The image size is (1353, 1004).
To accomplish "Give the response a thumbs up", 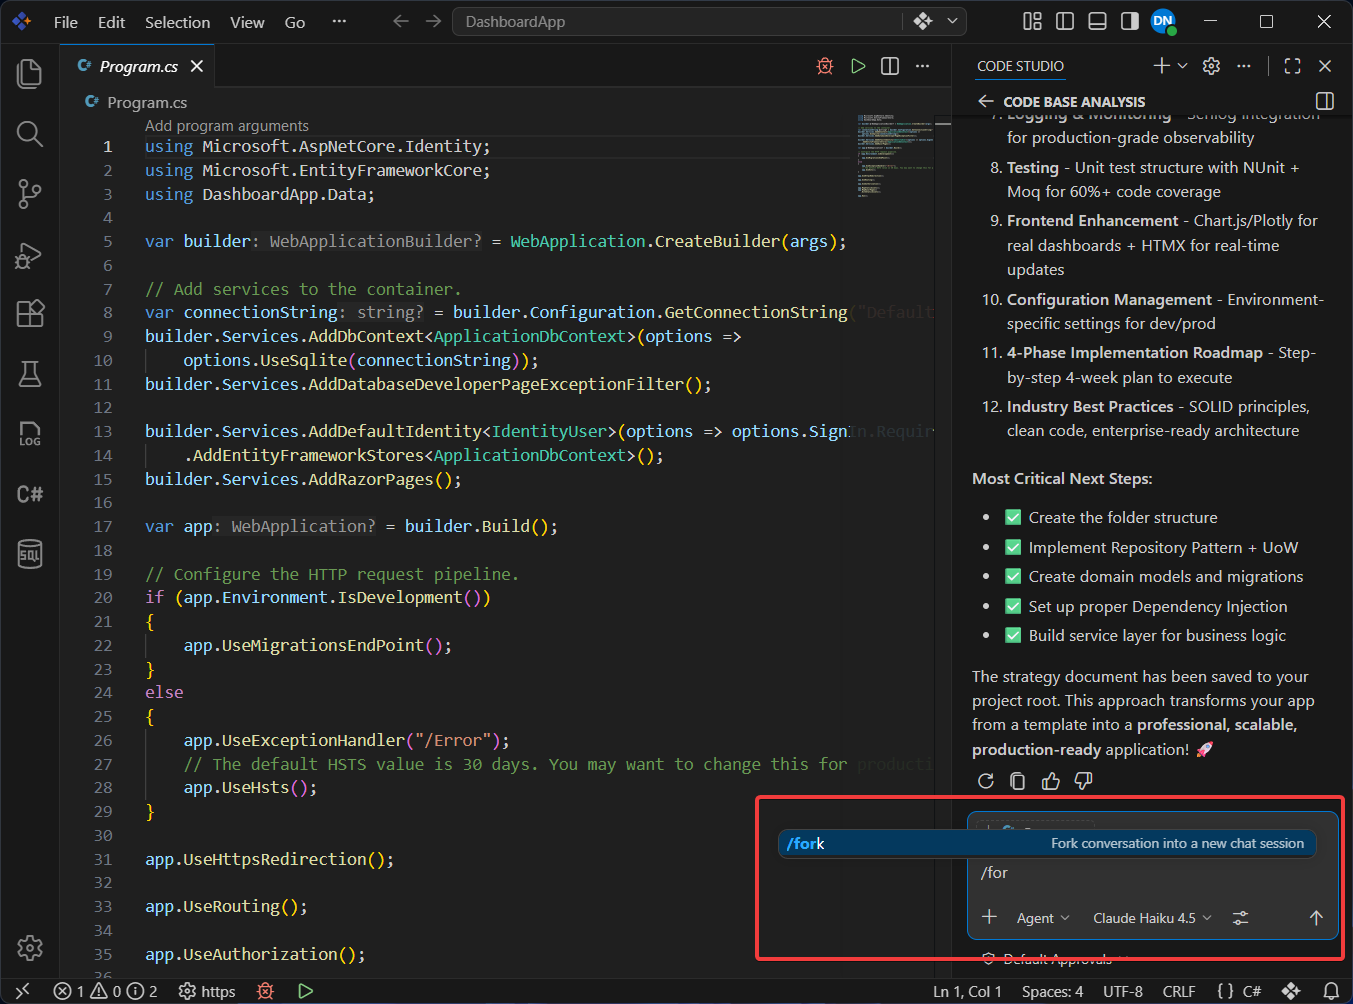I will [1051, 781].
